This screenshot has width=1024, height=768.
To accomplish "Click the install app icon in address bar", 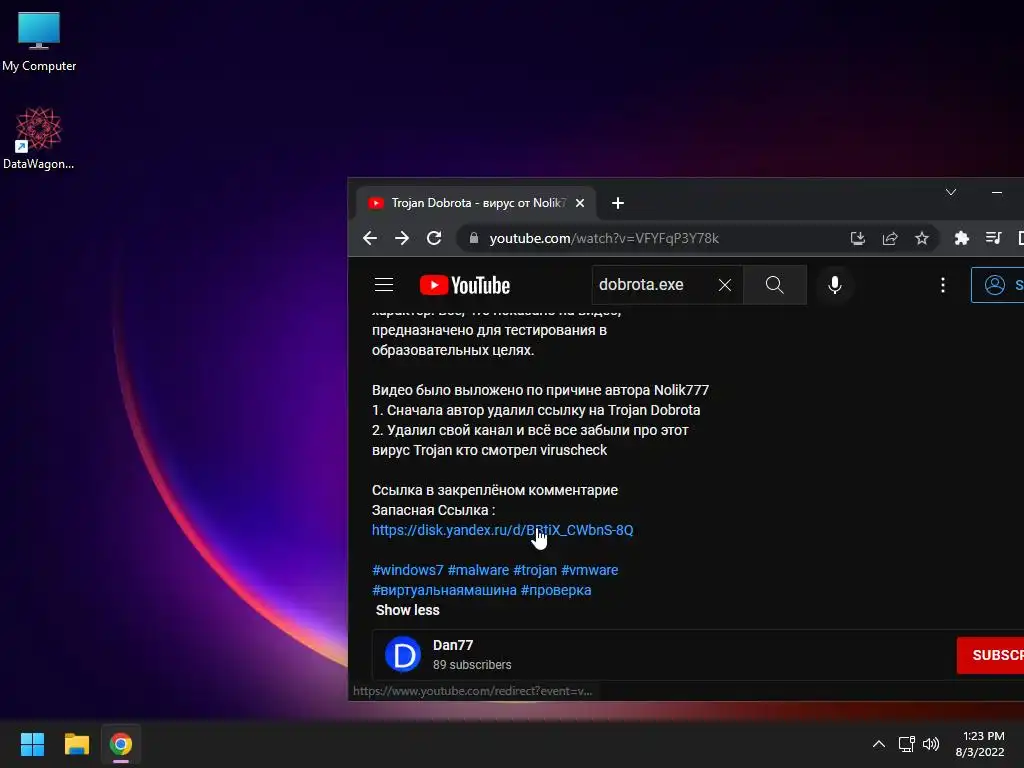I will coord(857,238).
